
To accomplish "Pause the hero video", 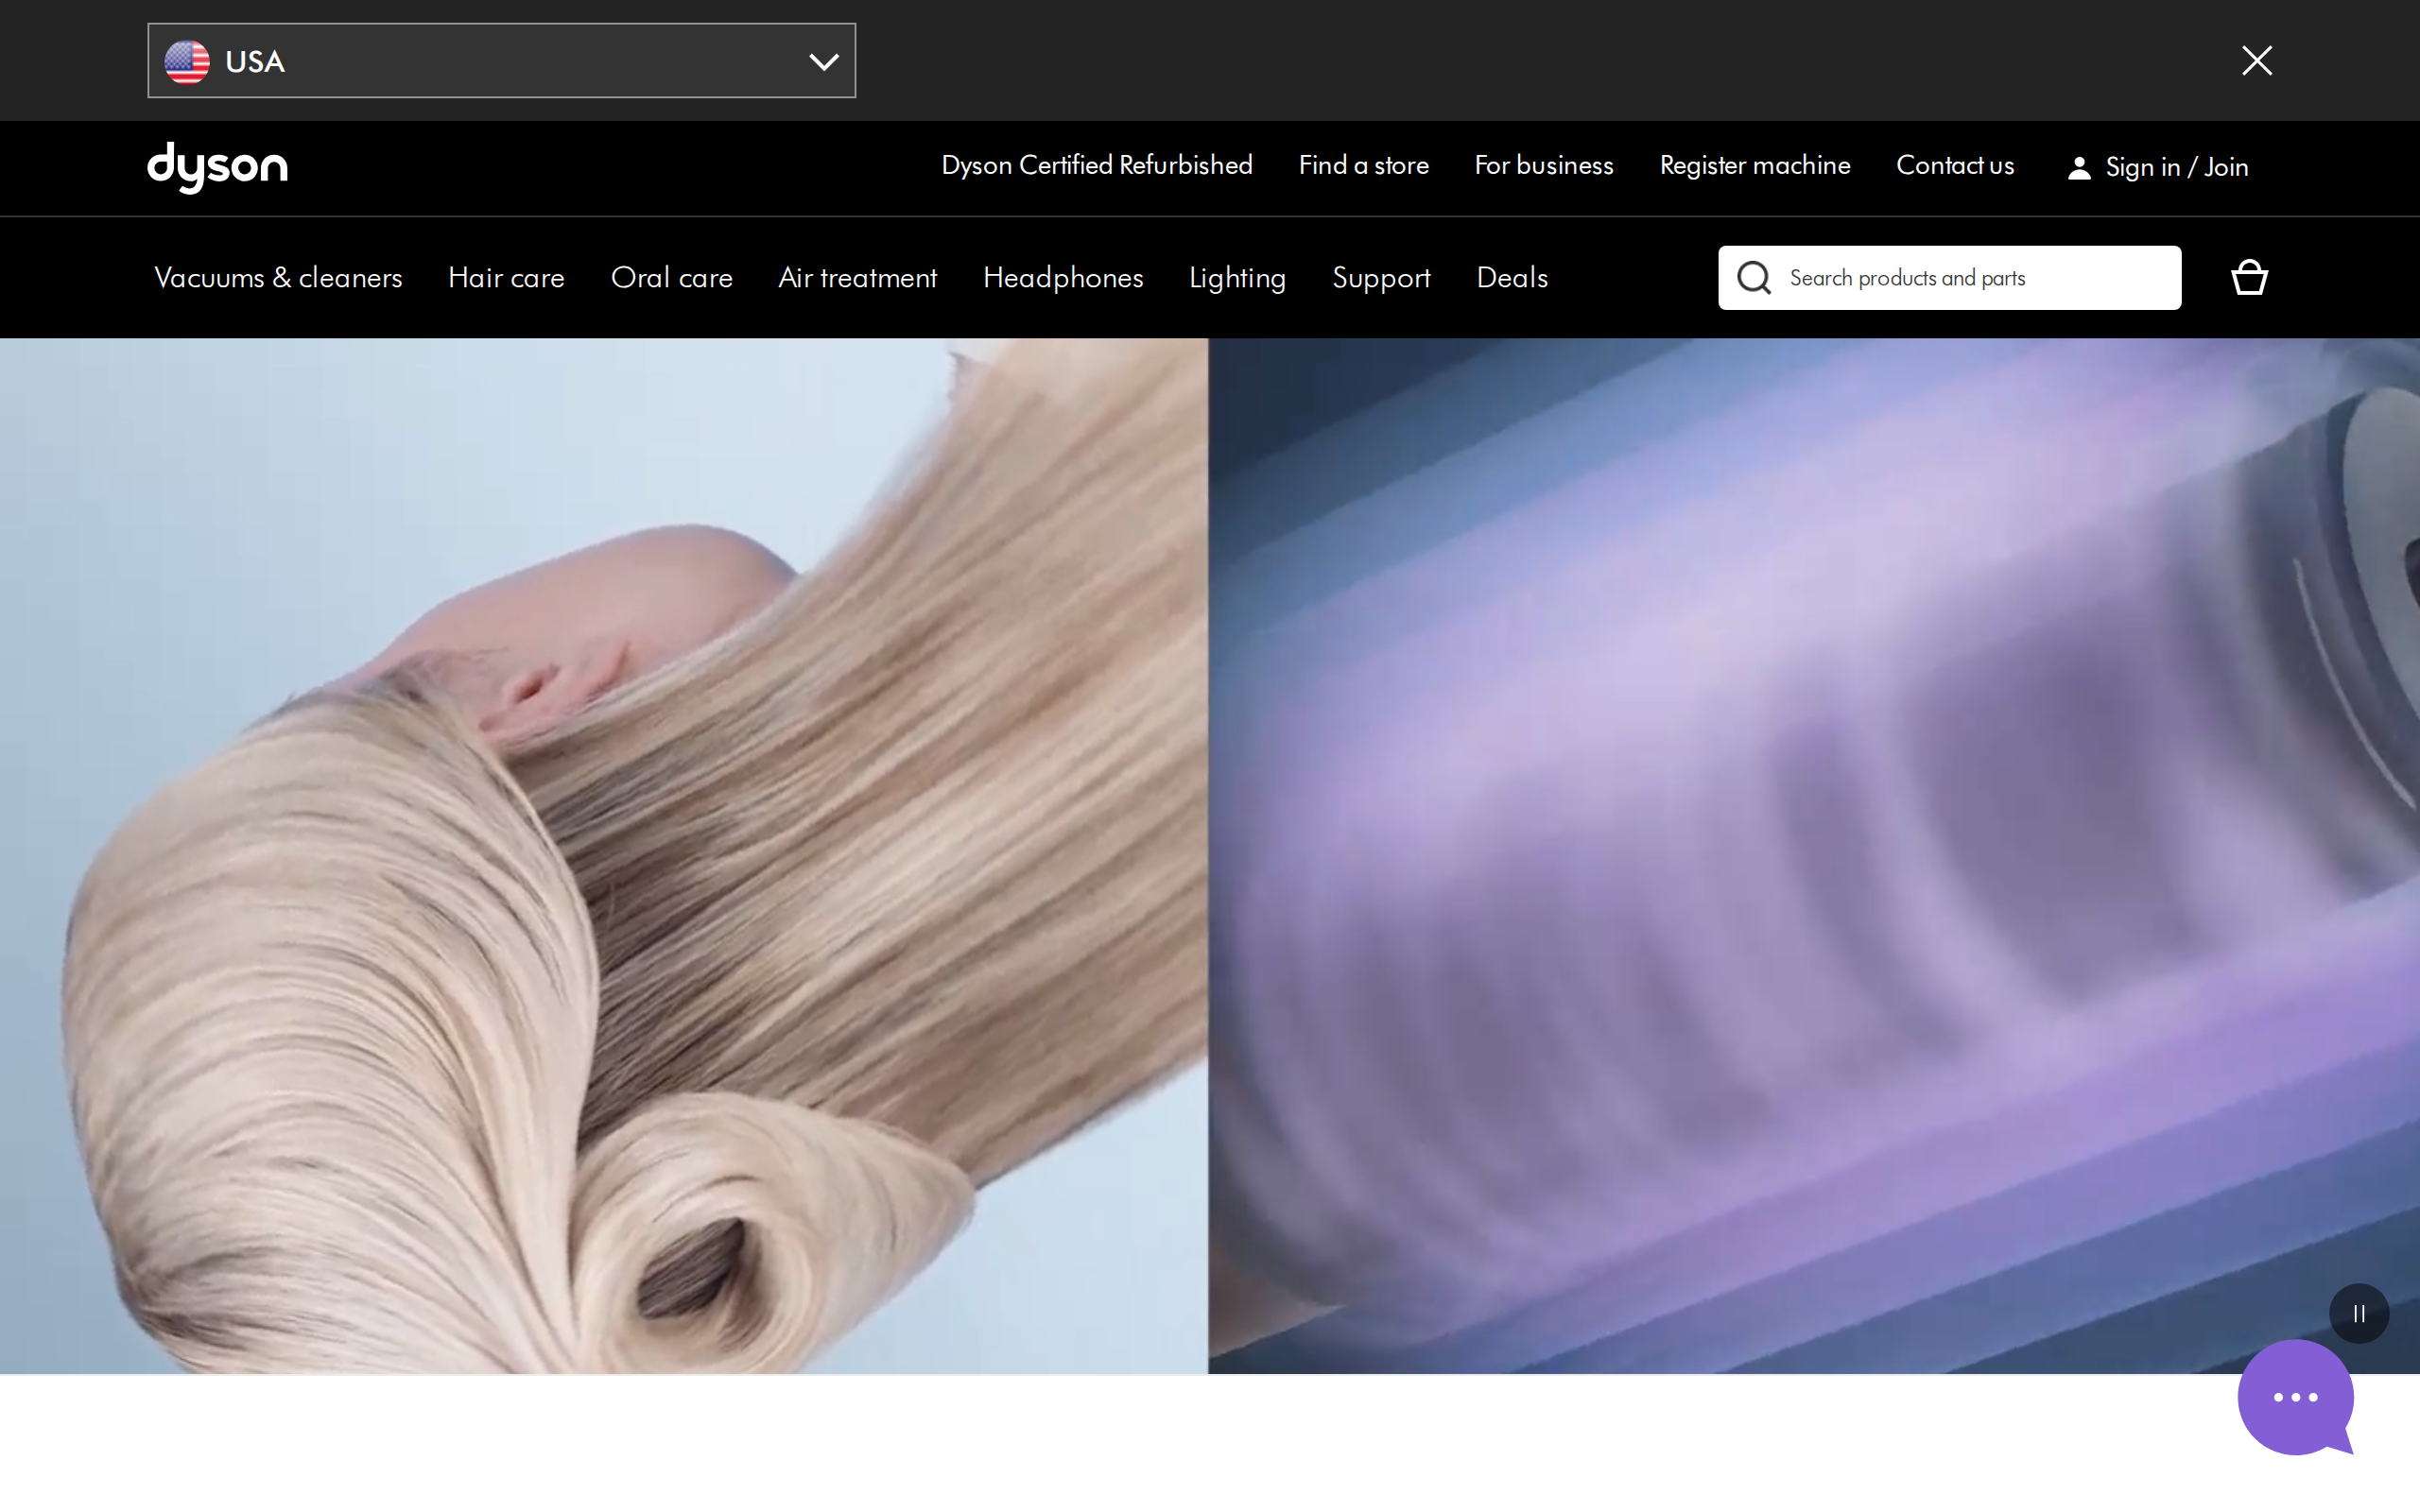I will (2359, 1313).
